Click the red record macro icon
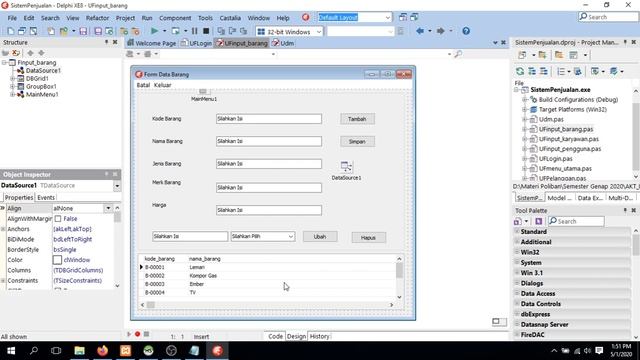 point(138,334)
